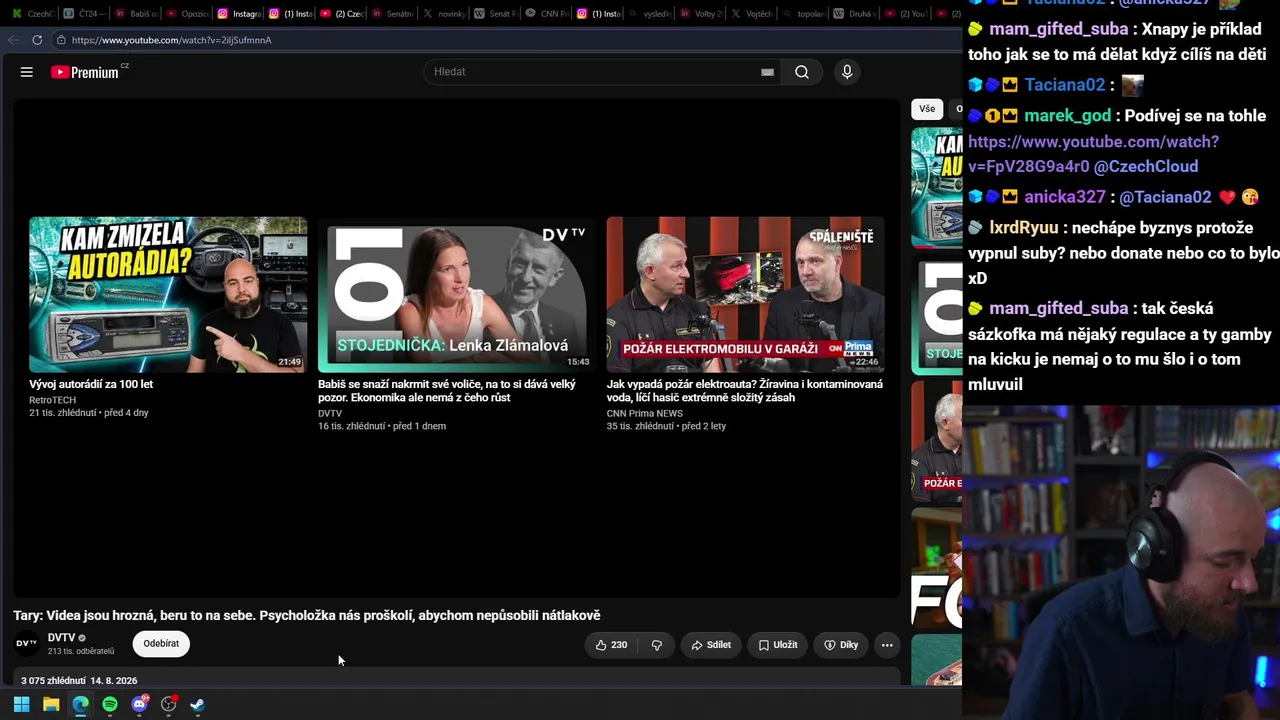The height and width of the screenshot is (720, 1280).
Task: Go back with browser back arrow
Action: pyautogui.click(x=12, y=40)
